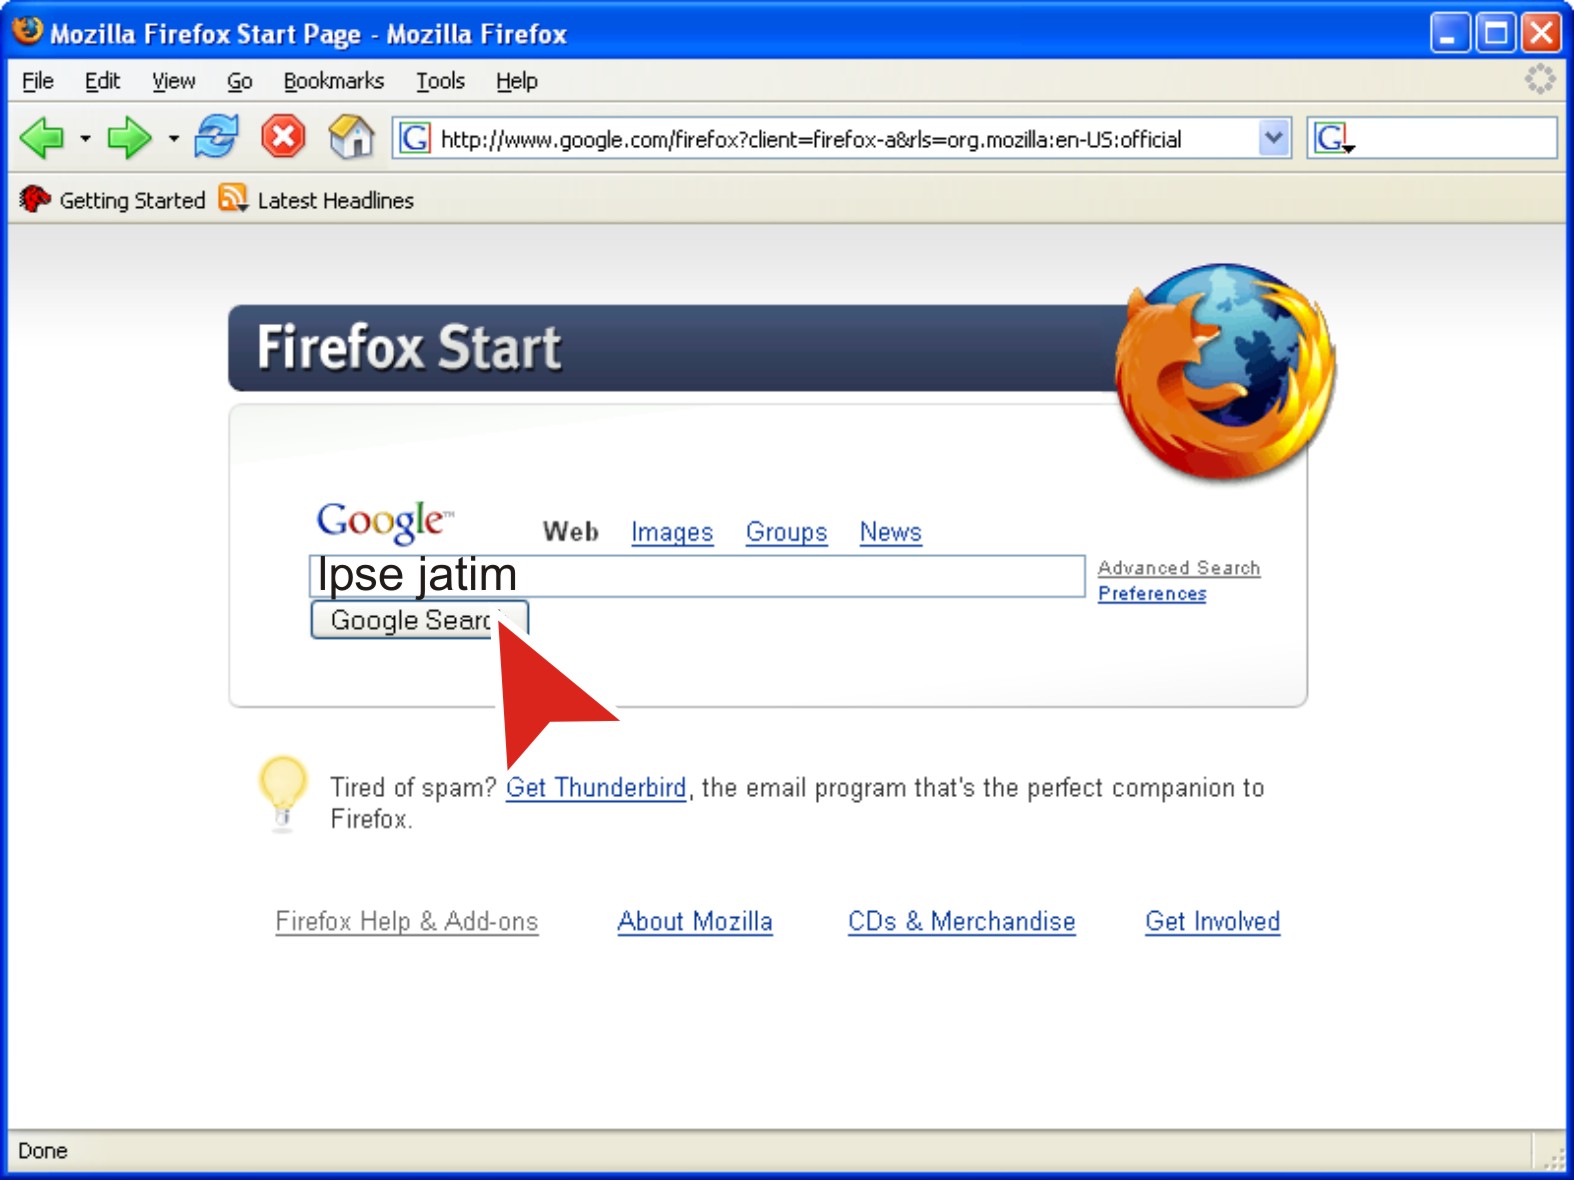Click the Firefox globe logo
The width and height of the screenshot is (1574, 1180).
point(1226,371)
